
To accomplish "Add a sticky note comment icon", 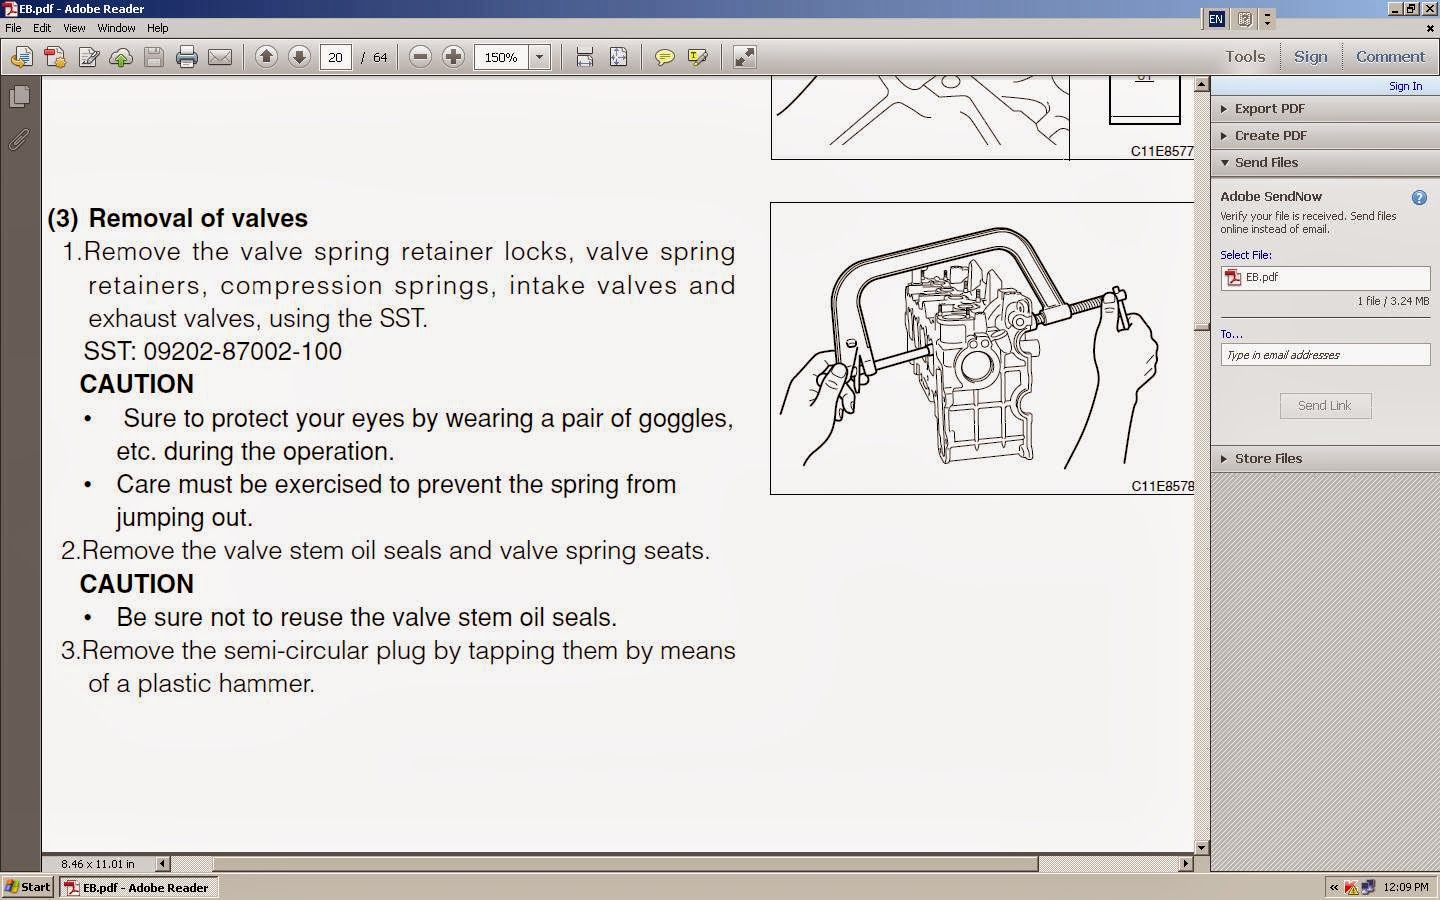I will pos(664,57).
